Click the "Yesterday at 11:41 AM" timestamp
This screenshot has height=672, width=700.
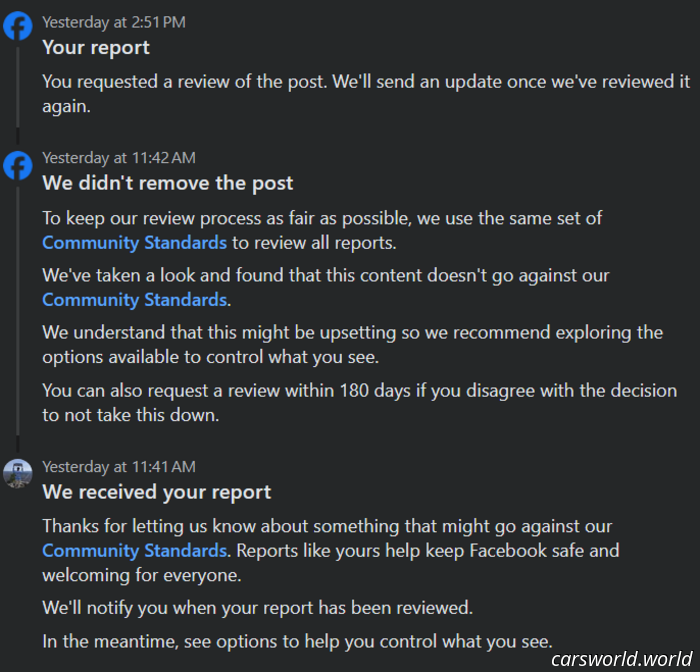[119, 467]
